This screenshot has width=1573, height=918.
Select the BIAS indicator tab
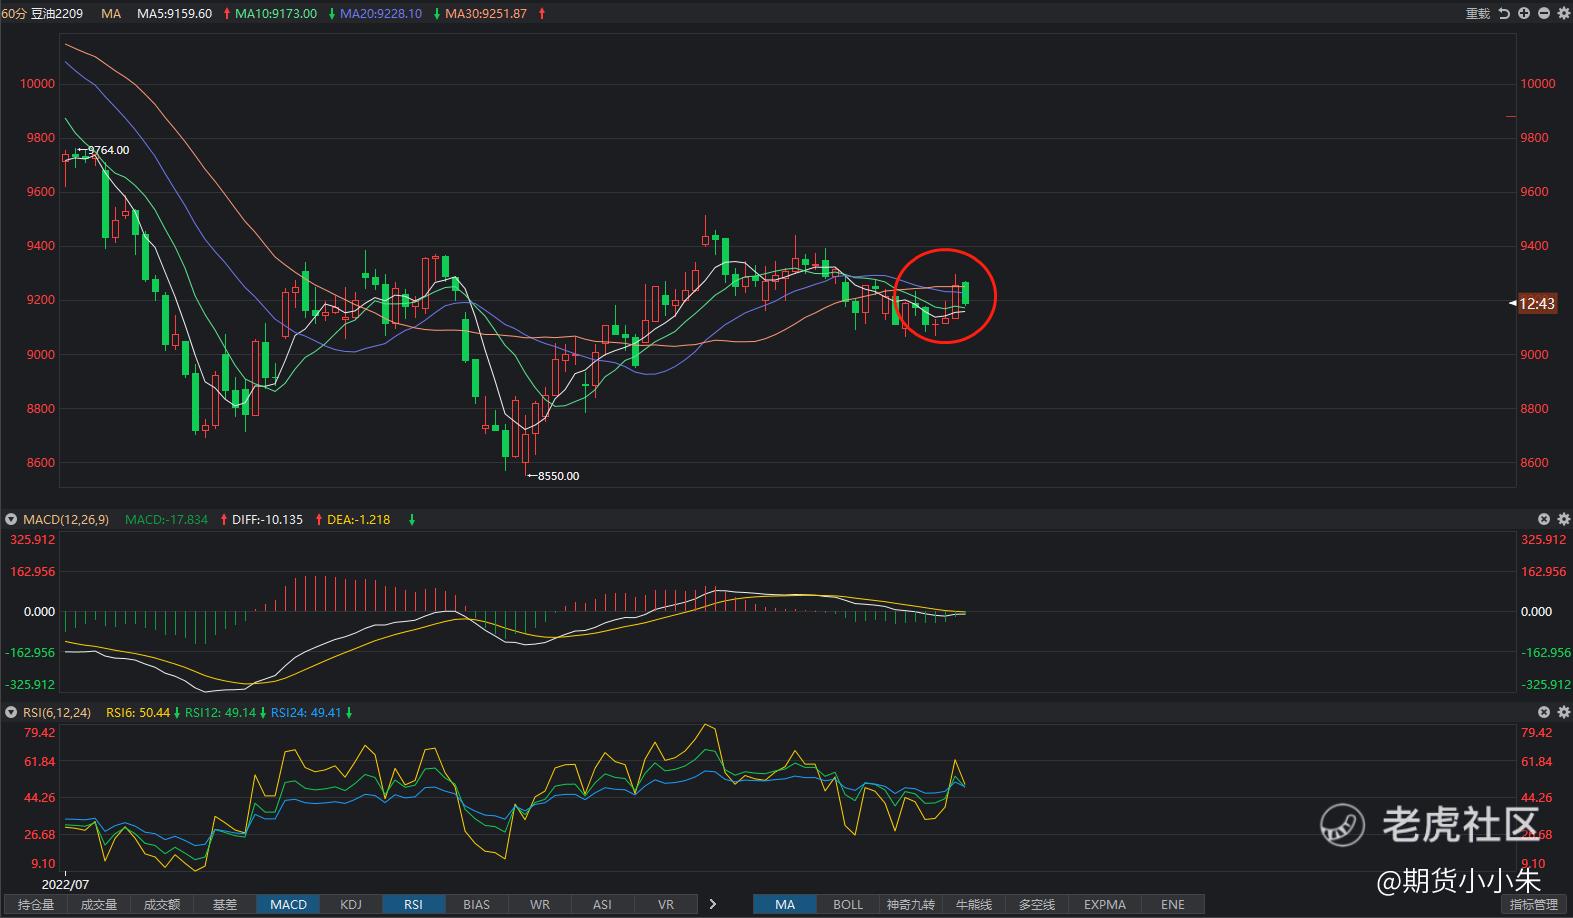477,904
